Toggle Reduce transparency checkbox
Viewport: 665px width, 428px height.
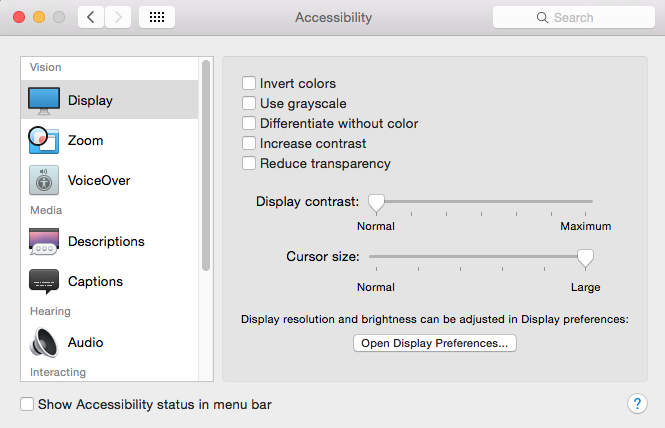click(x=249, y=163)
